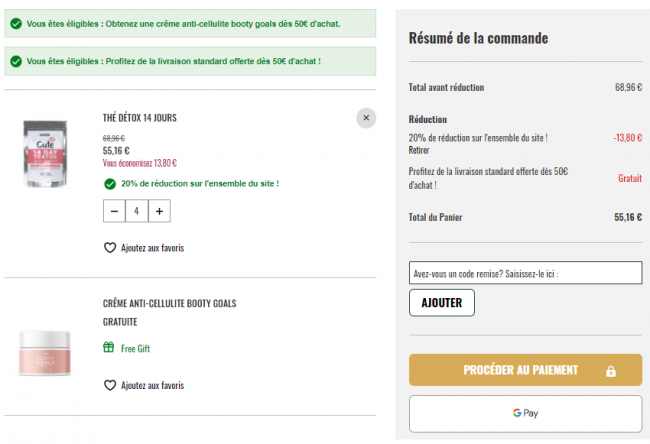Open the Thé Détox 14 Jours product image
The image size is (650, 444).
click(x=45, y=154)
